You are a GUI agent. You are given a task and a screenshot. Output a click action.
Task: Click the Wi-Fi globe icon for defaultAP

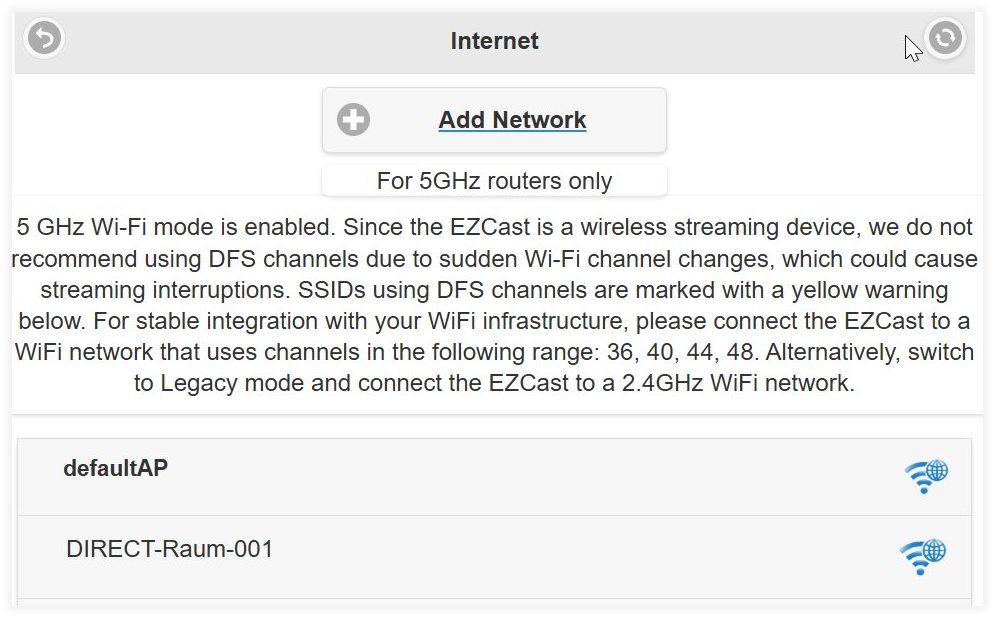926,477
